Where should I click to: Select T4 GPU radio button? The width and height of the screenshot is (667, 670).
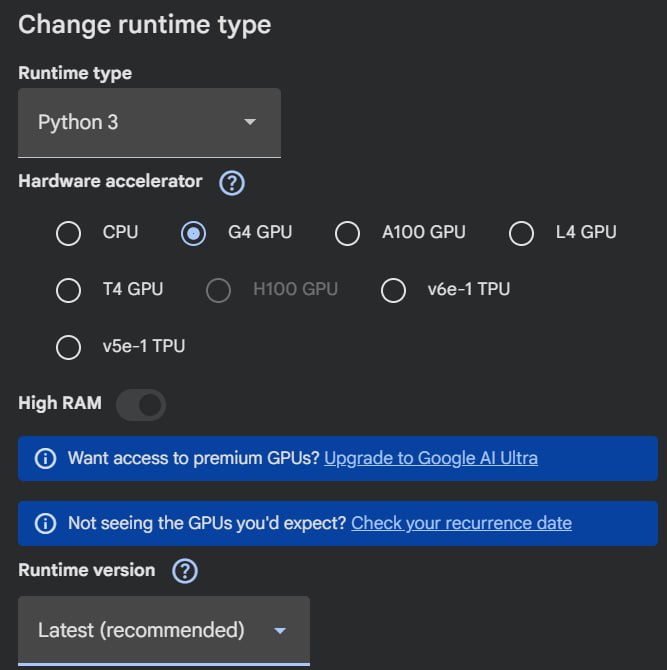coord(68,290)
